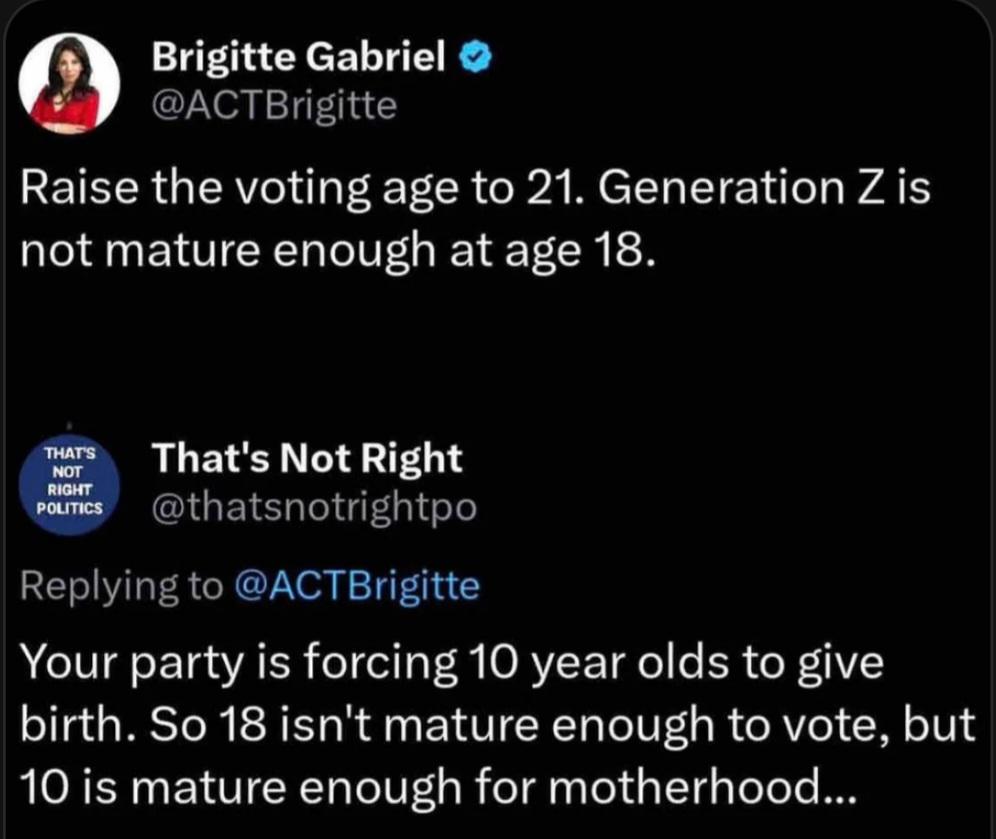This screenshot has width=996, height=839.
Task: Click the "Replying to" label
Action: pos(122,585)
